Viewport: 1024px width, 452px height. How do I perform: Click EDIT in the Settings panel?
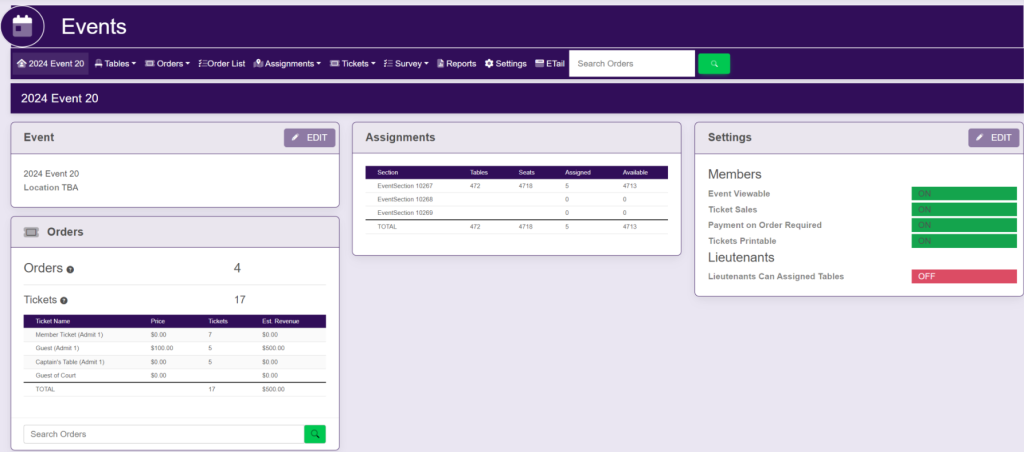pyautogui.click(x=995, y=138)
